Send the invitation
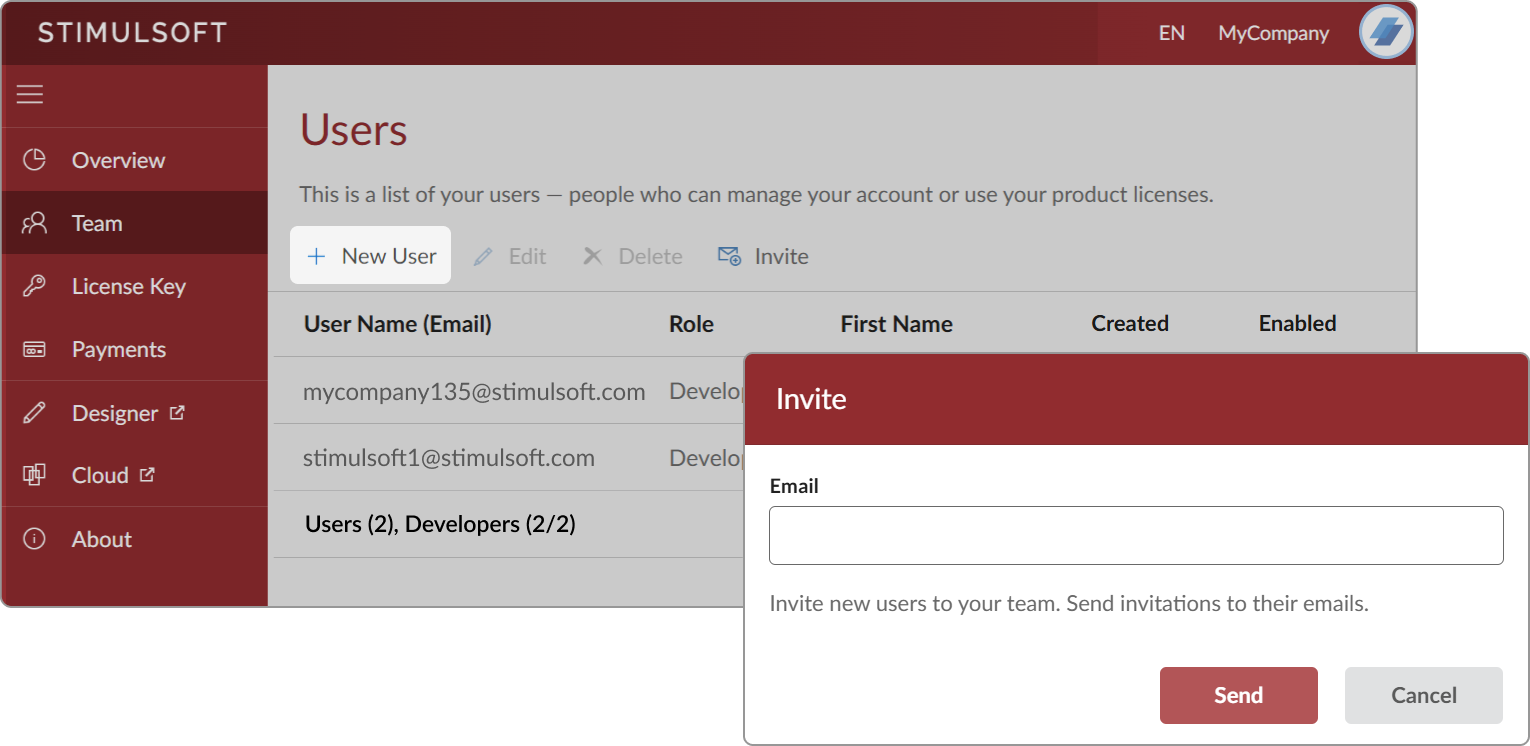Image resolution: width=1530 pixels, height=746 pixels. [x=1238, y=695]
